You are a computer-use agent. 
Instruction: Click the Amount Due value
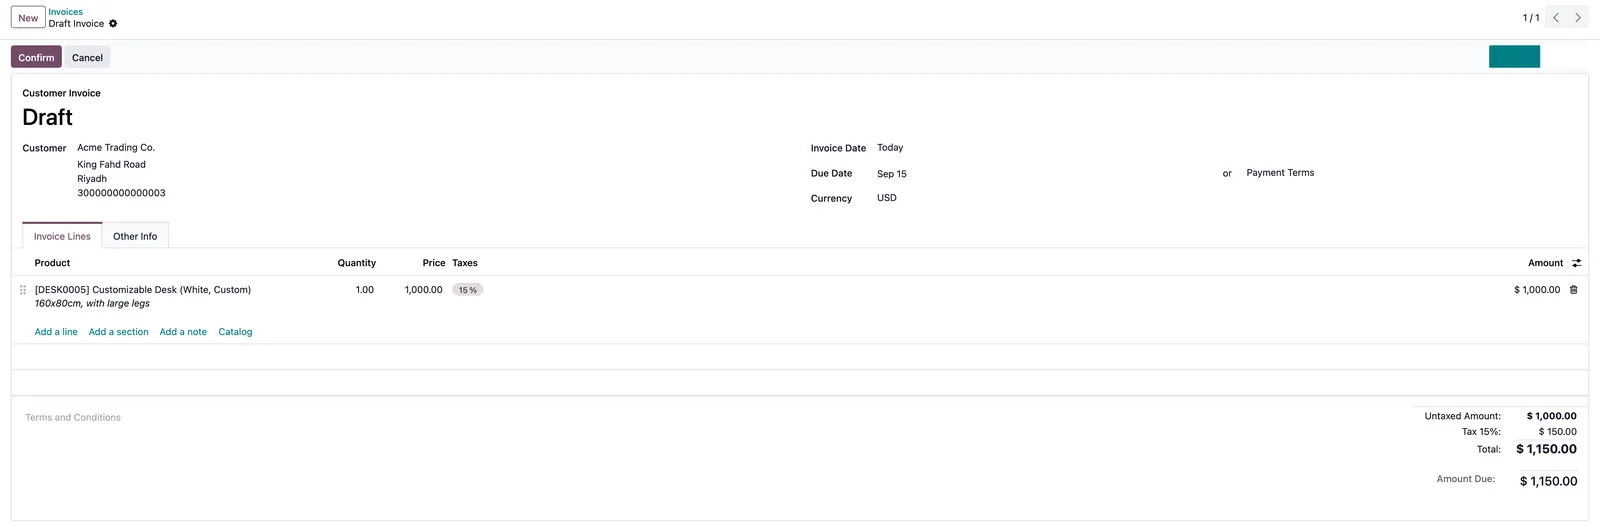click(1548, 481)
